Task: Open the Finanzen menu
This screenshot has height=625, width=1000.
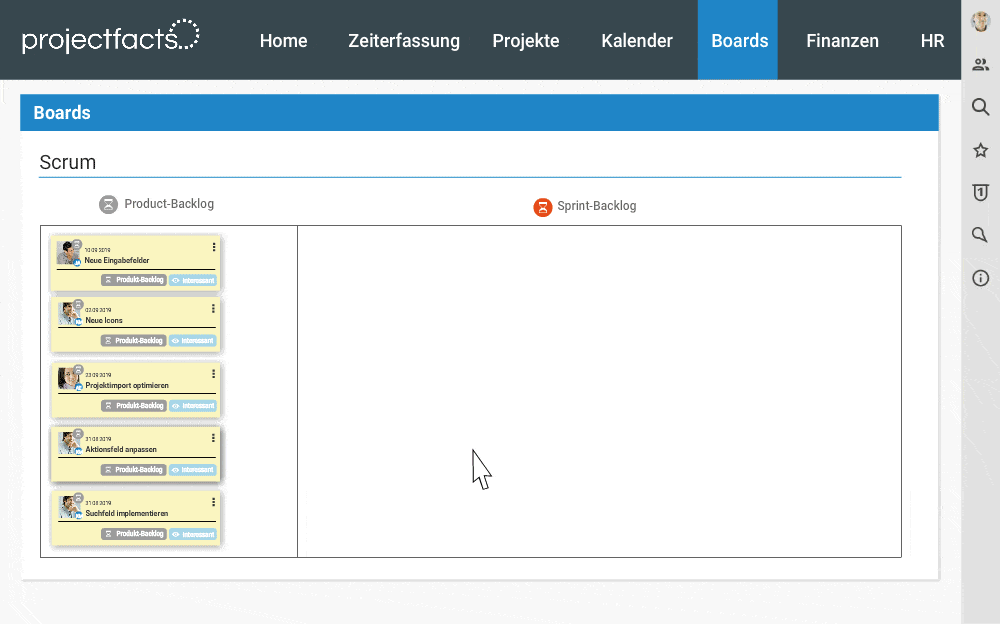Action: coord(842,40)
